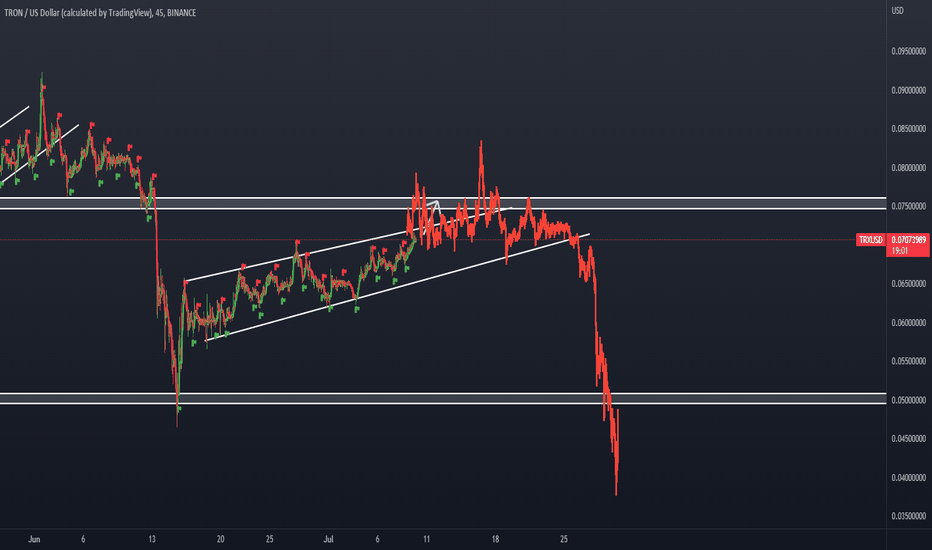Click the 0.08500000 price axis label

908,128
